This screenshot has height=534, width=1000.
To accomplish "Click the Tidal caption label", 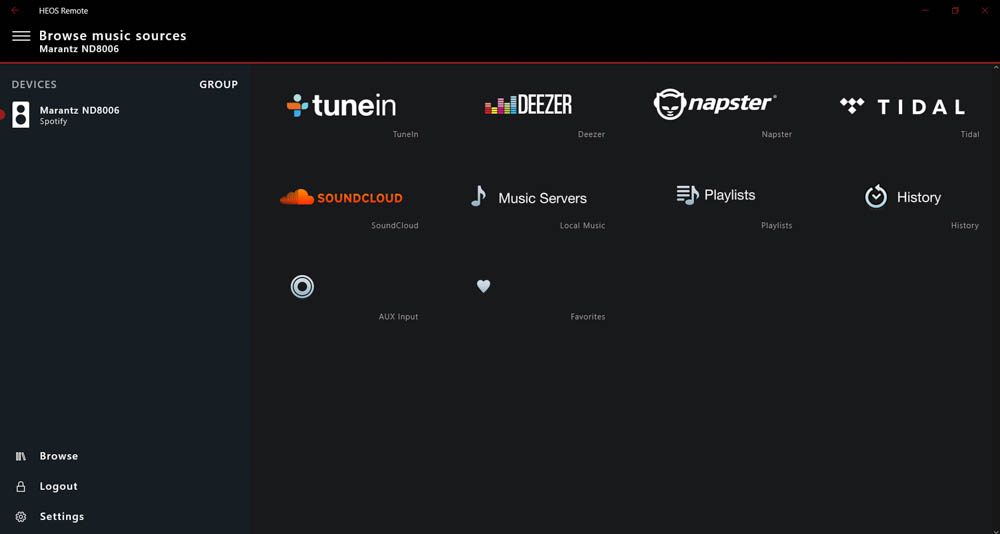I will click(969, 135).
